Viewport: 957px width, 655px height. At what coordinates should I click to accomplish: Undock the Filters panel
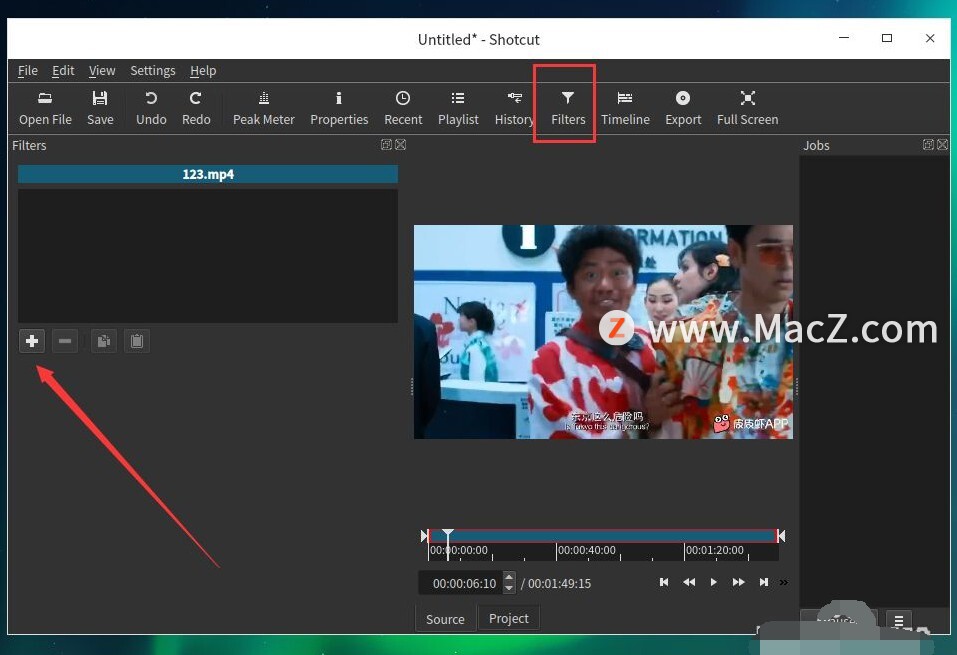[x=386, y=145]
